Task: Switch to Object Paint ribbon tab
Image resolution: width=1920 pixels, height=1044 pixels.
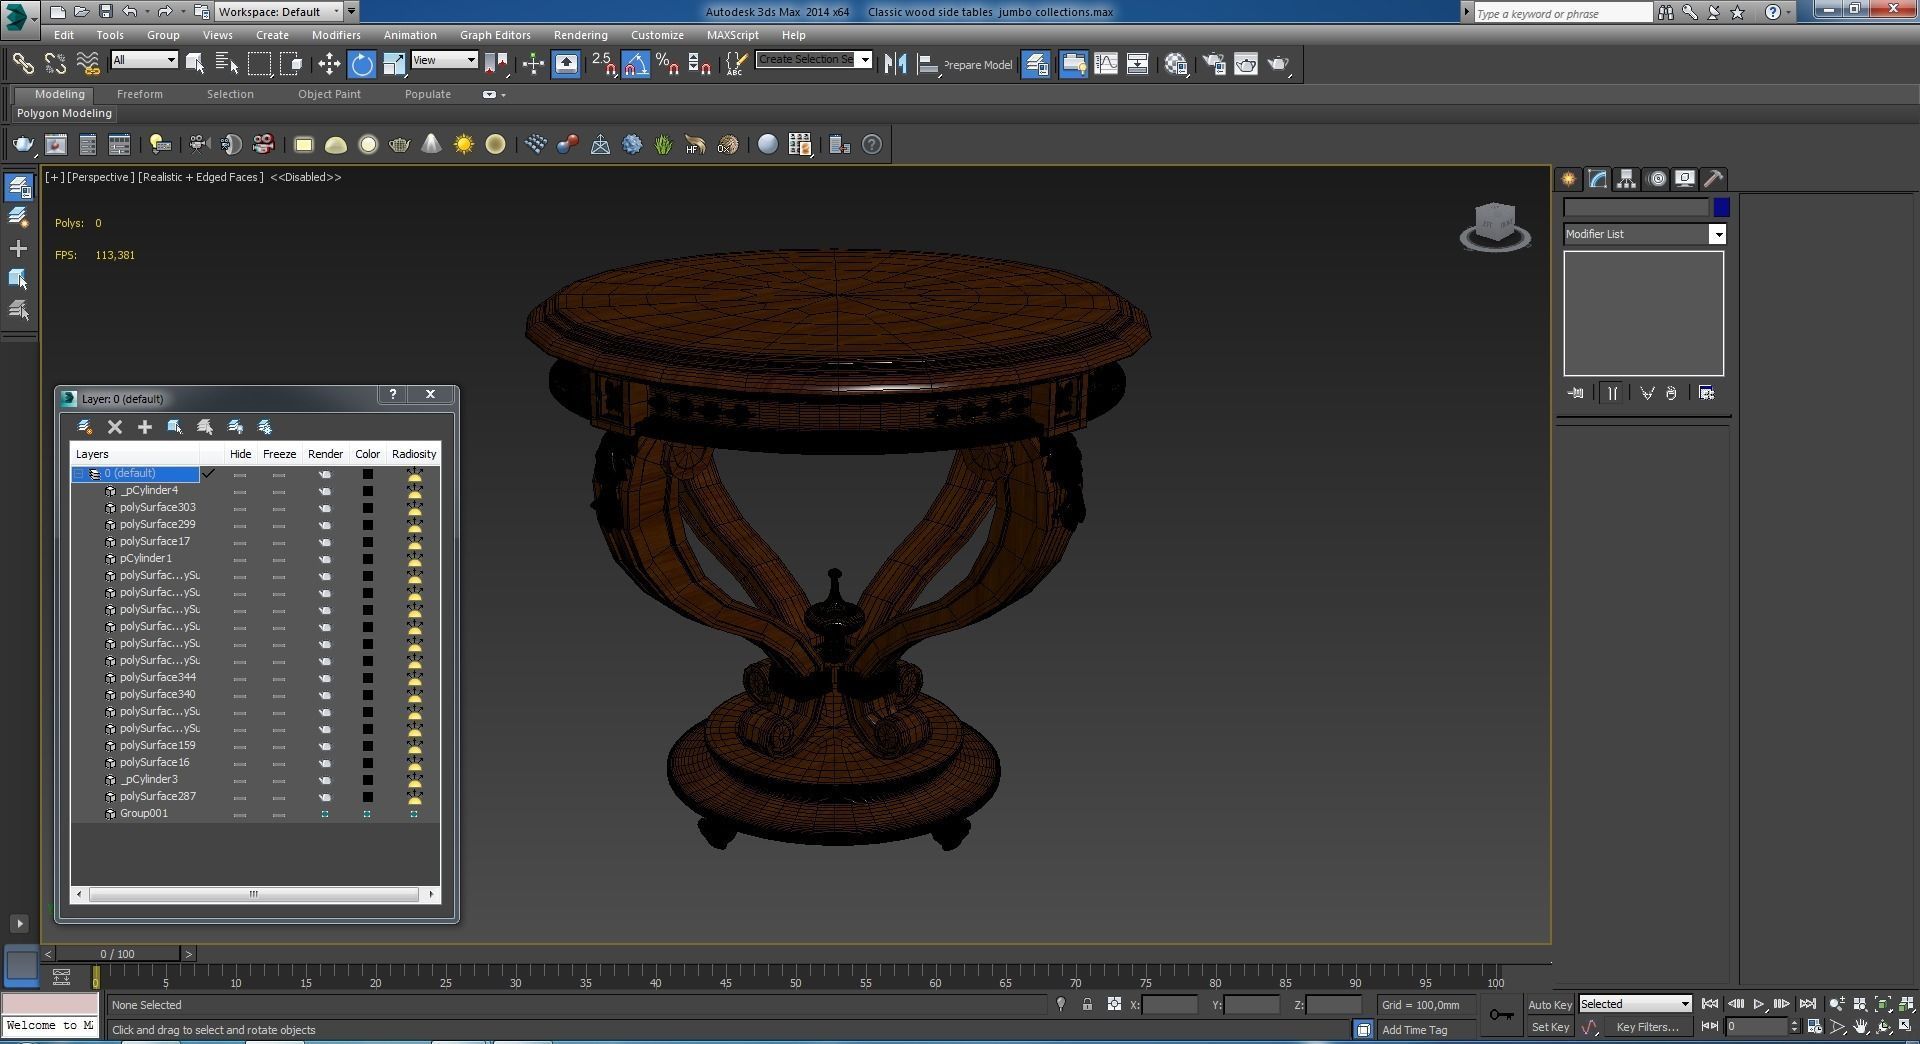Action: [329, 94]
